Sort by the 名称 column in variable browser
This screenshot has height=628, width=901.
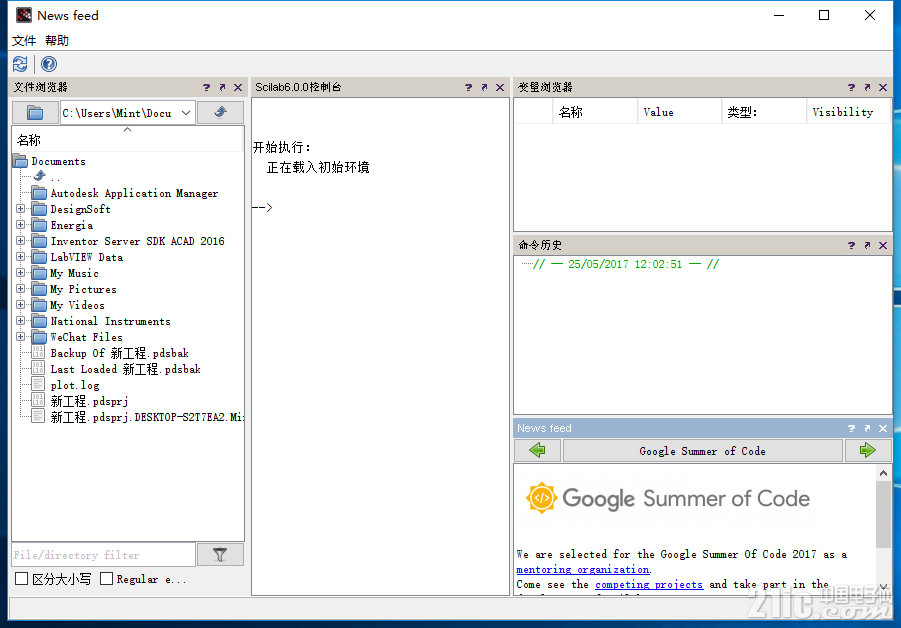point(595,112)
